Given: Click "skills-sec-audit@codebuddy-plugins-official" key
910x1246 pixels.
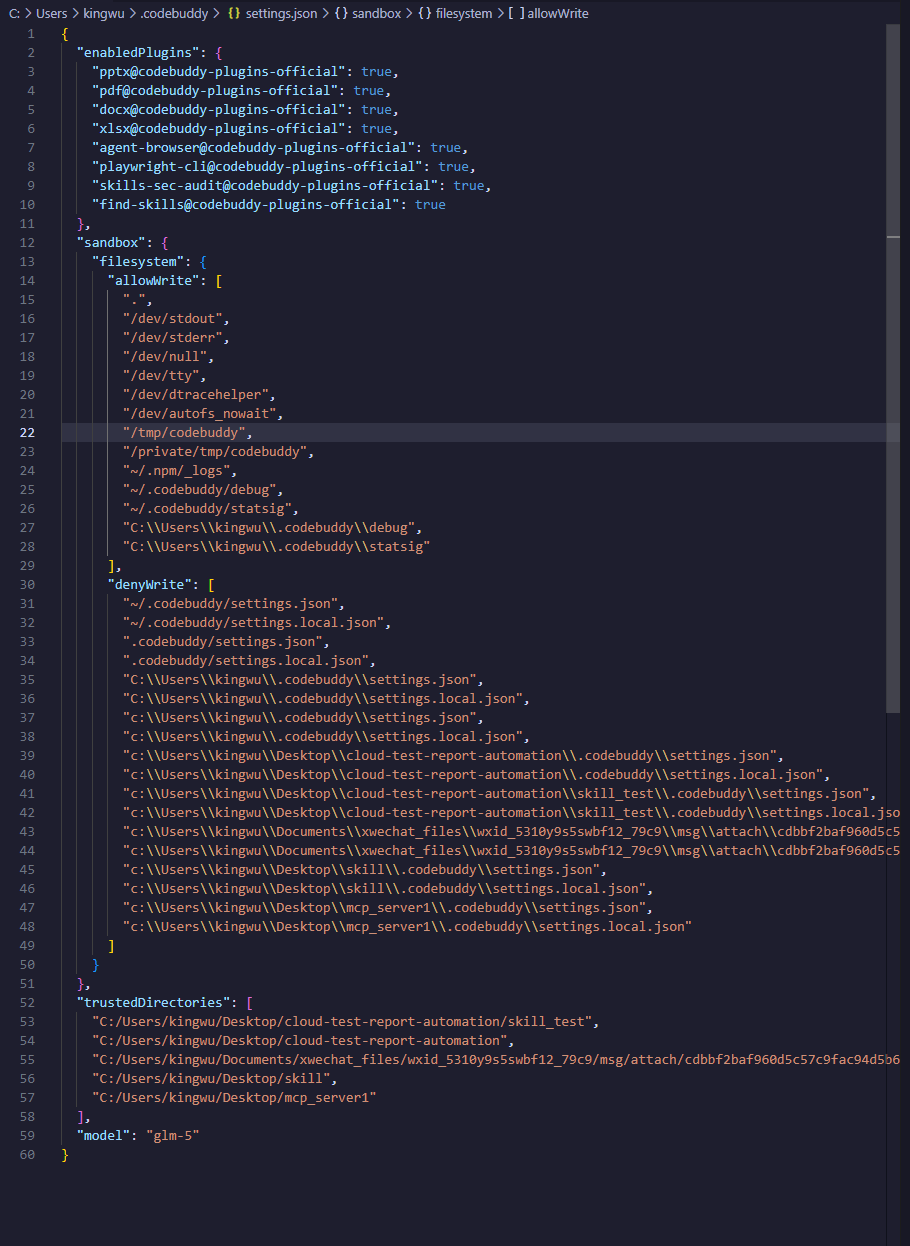Looking at the screenshot, I should (x=265, y=185).
